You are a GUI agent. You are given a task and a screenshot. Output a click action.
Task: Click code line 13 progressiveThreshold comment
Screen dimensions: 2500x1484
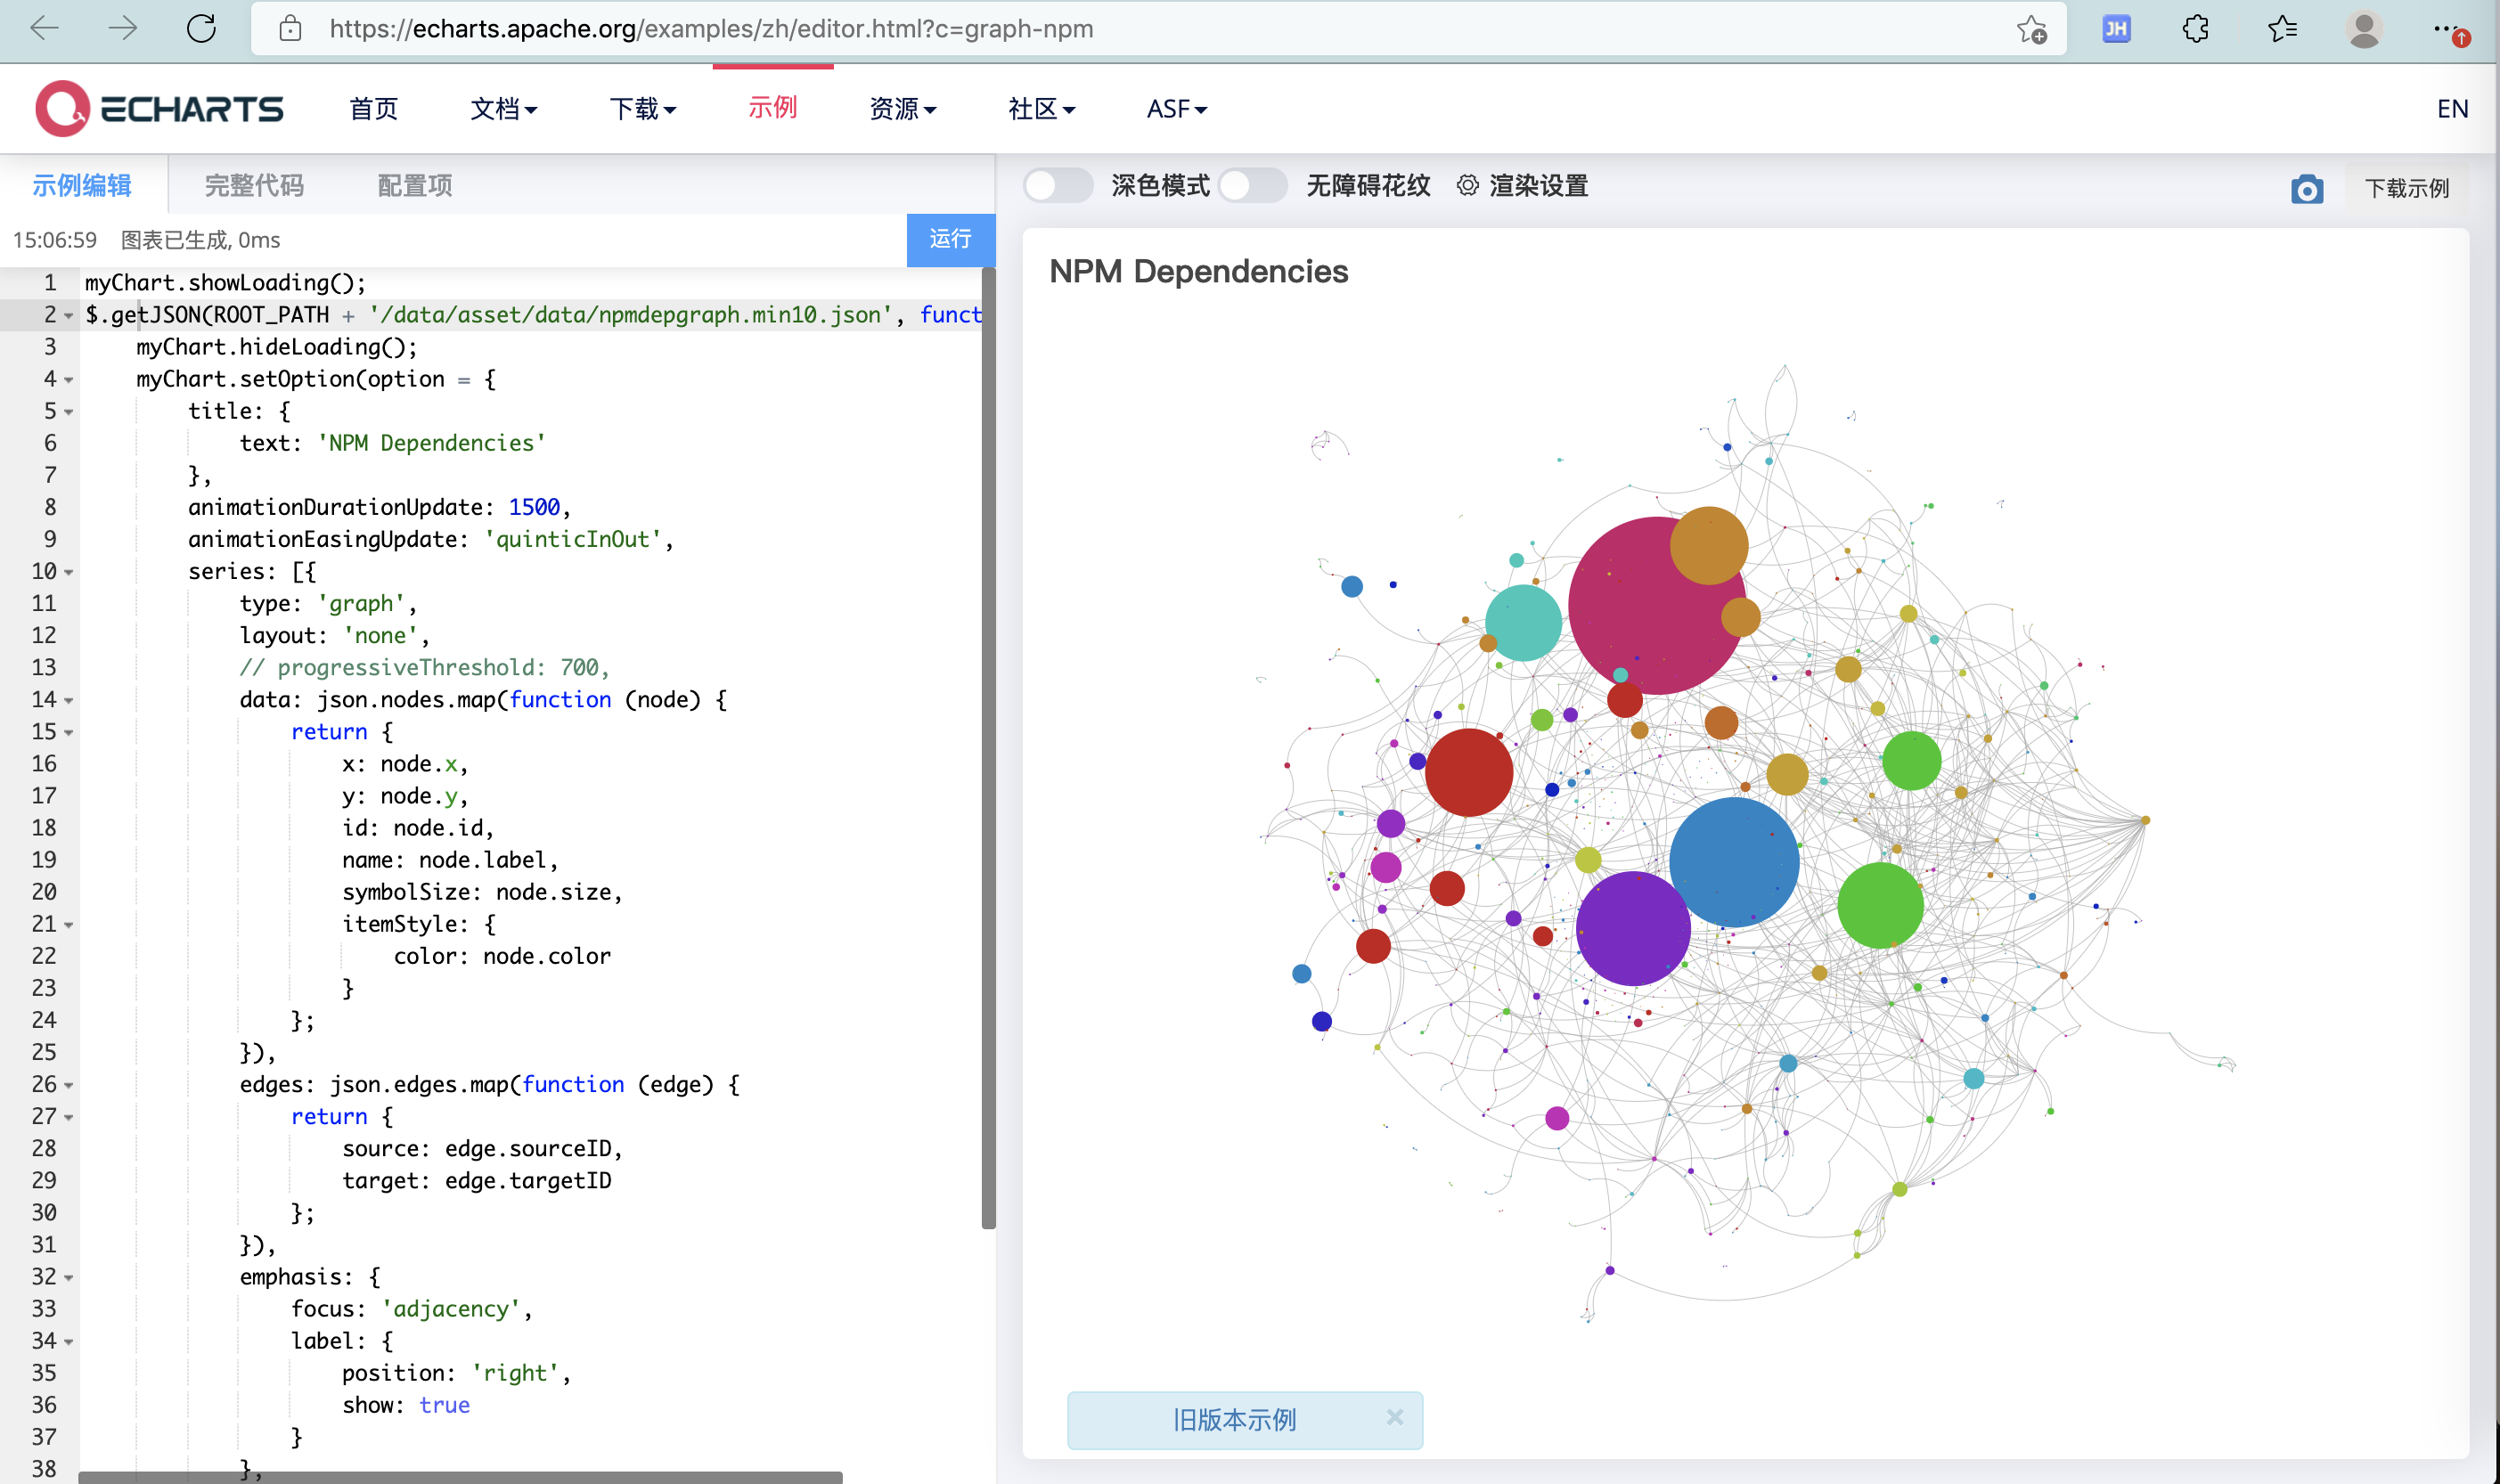pyautogui.click(x=424, y=667)
